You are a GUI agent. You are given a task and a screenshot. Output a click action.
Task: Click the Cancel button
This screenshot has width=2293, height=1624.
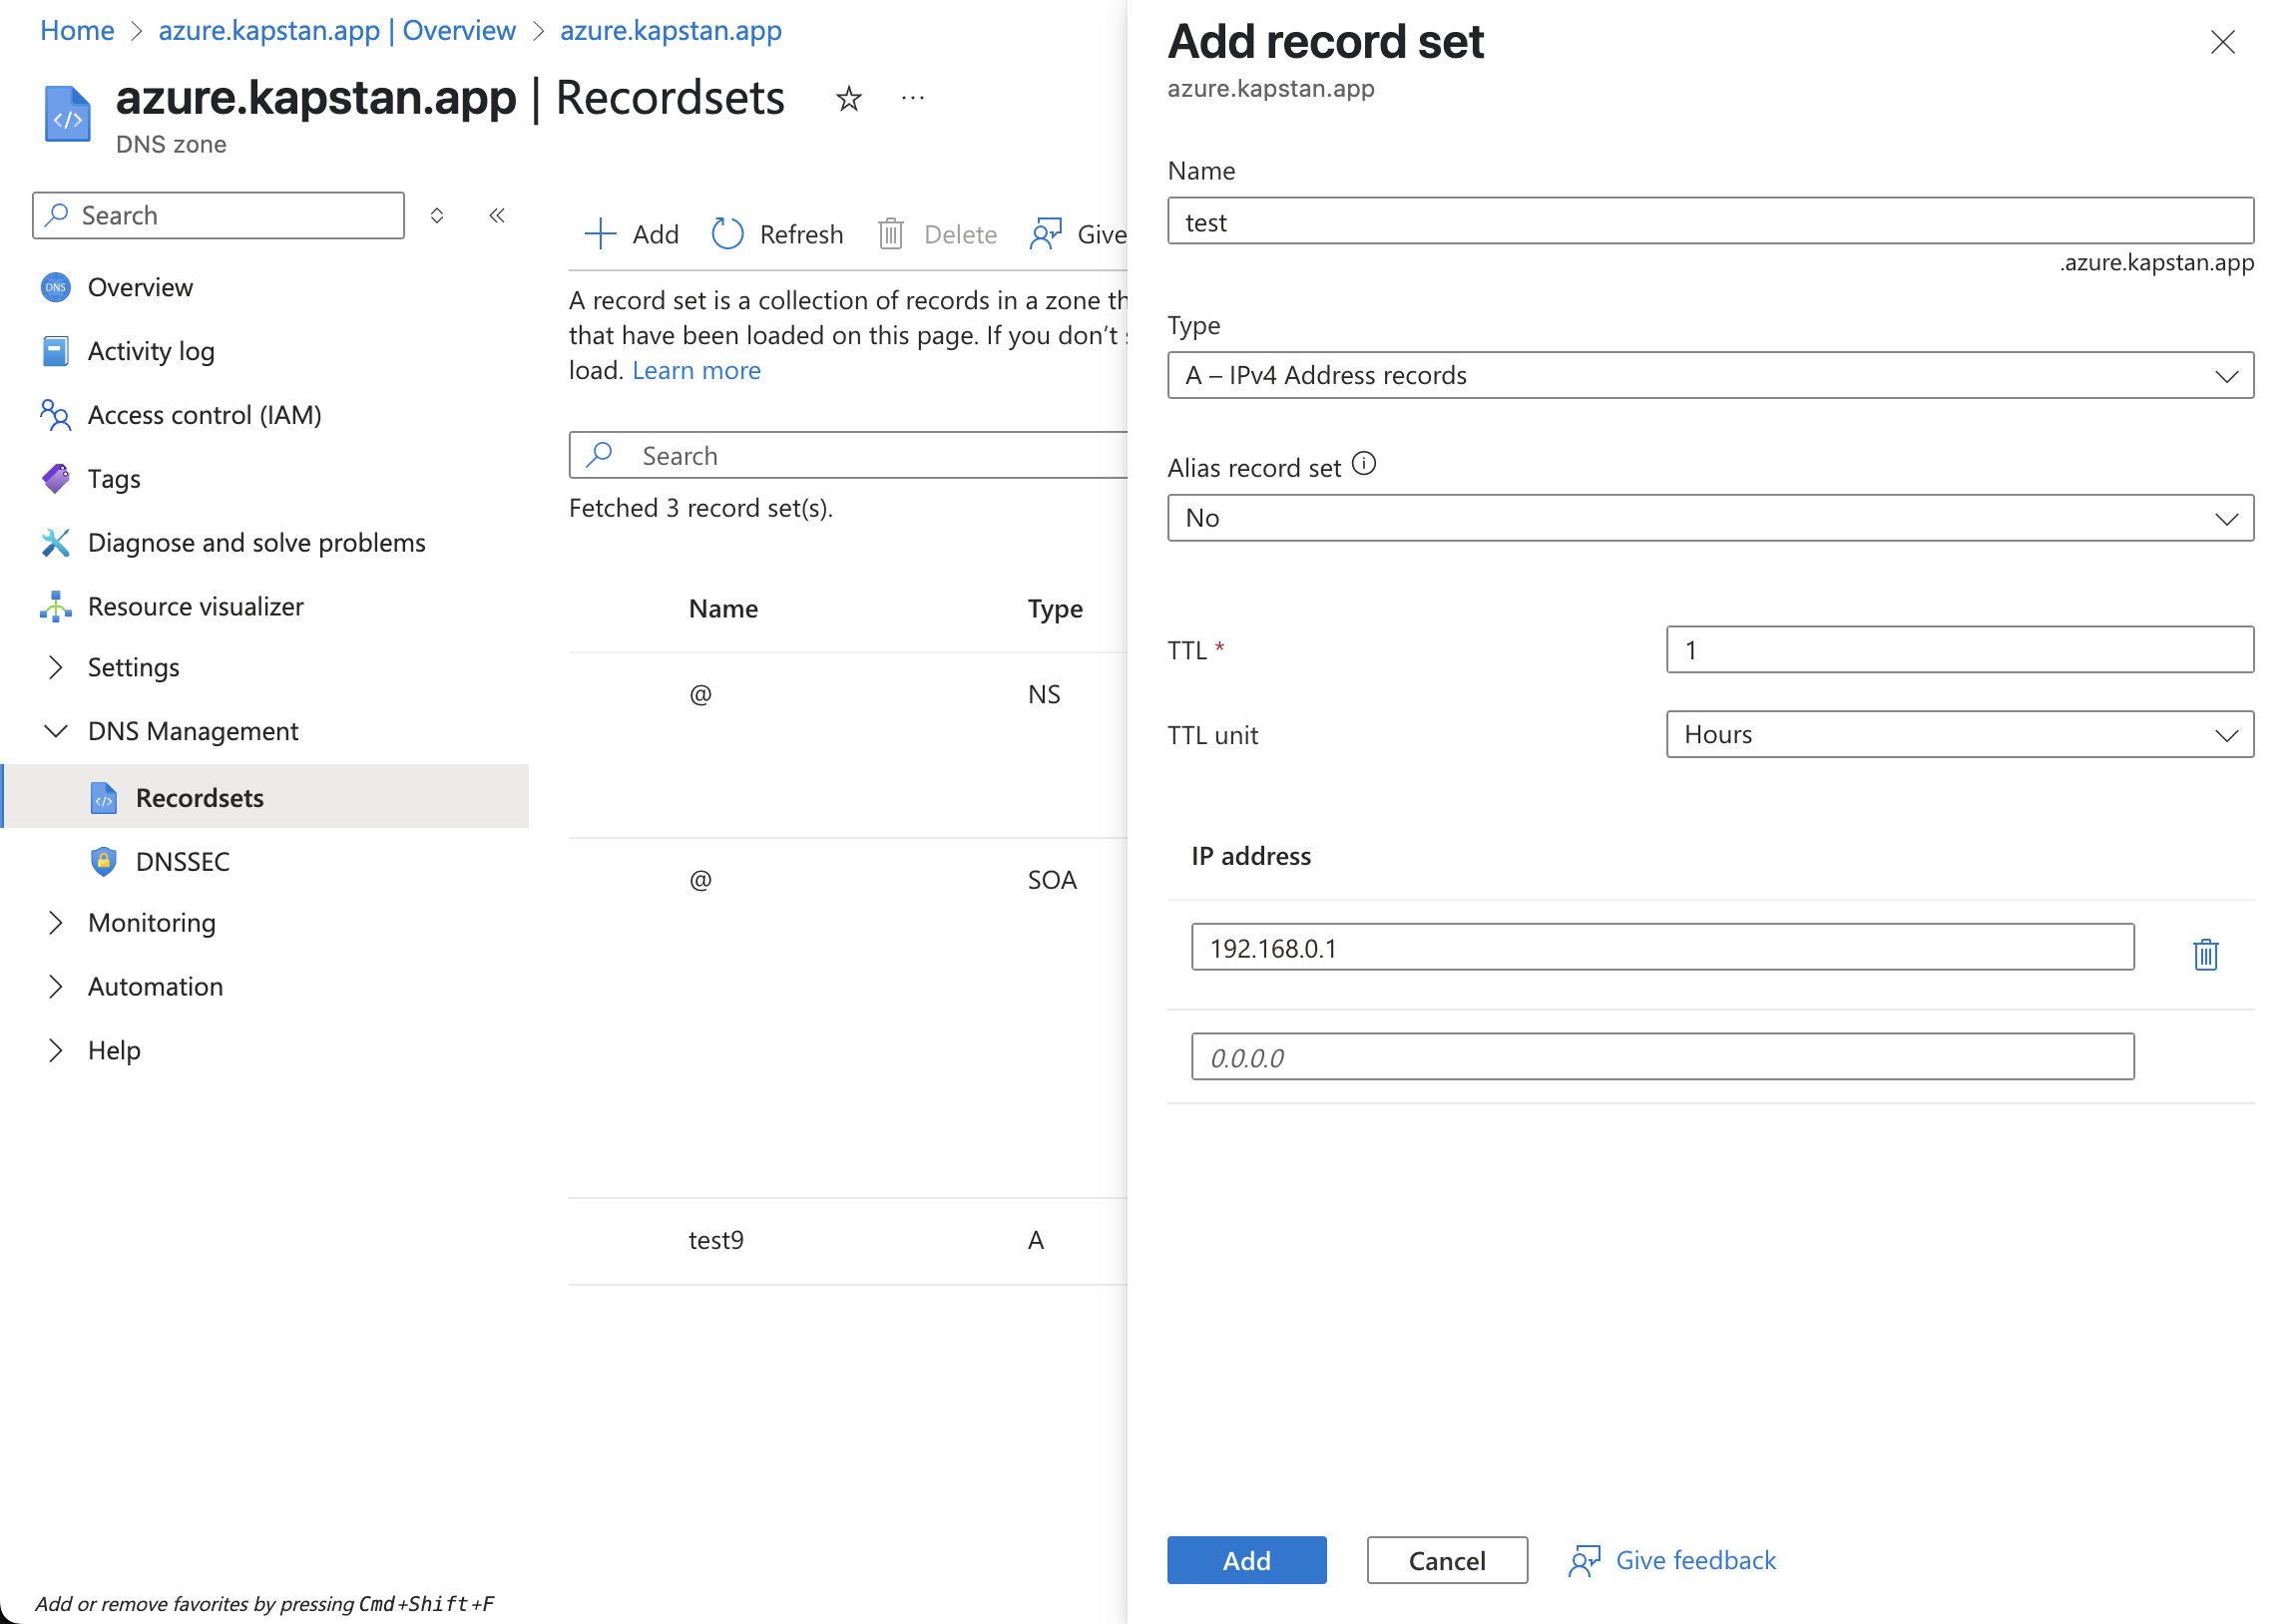(1446, 1561)
